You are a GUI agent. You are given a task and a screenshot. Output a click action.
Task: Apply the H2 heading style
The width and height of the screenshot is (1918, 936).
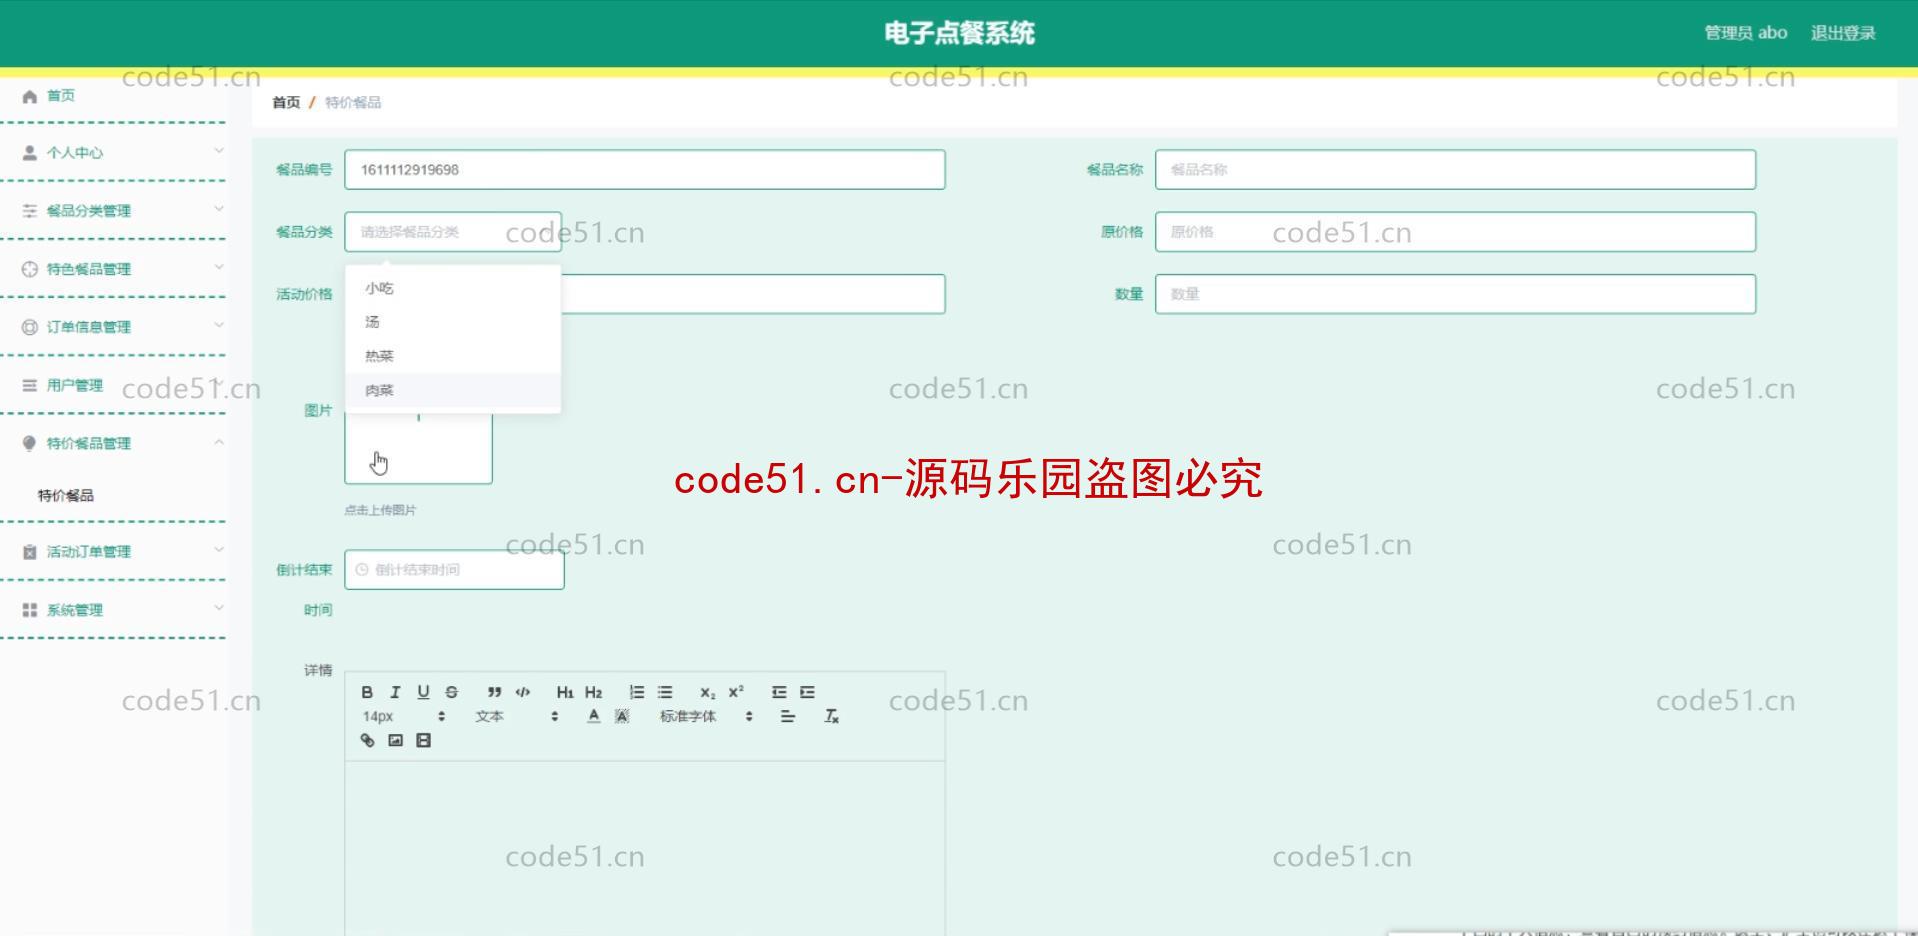[x=593, y=692]
